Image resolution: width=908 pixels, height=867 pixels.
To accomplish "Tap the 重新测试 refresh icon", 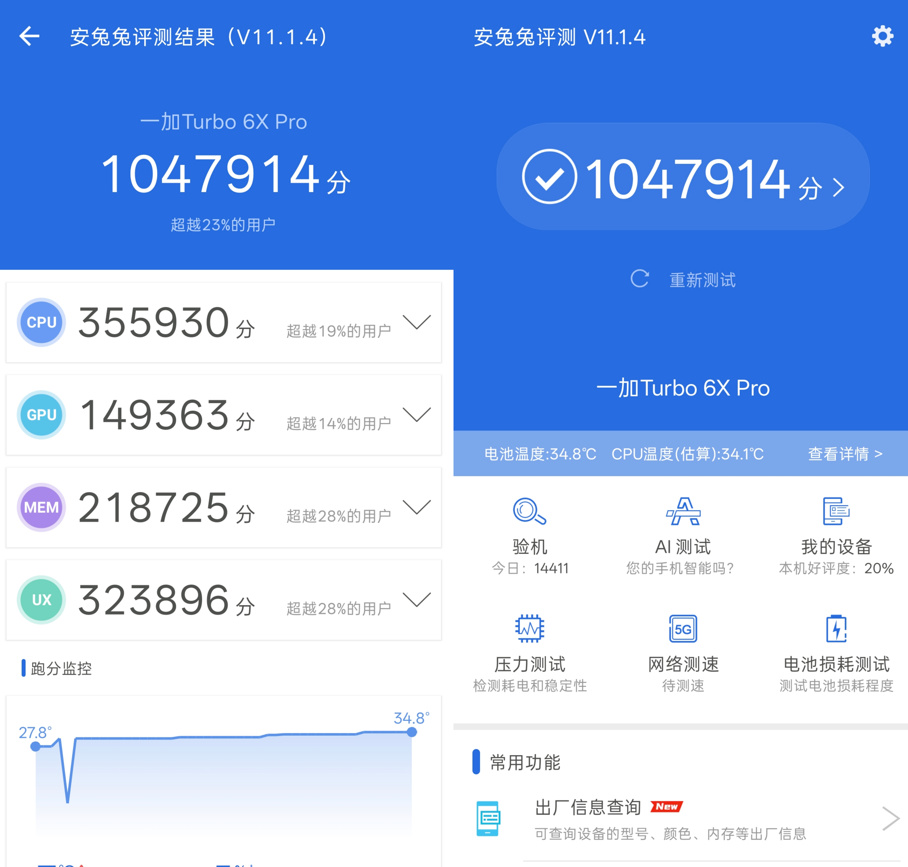I will point(639,279).
